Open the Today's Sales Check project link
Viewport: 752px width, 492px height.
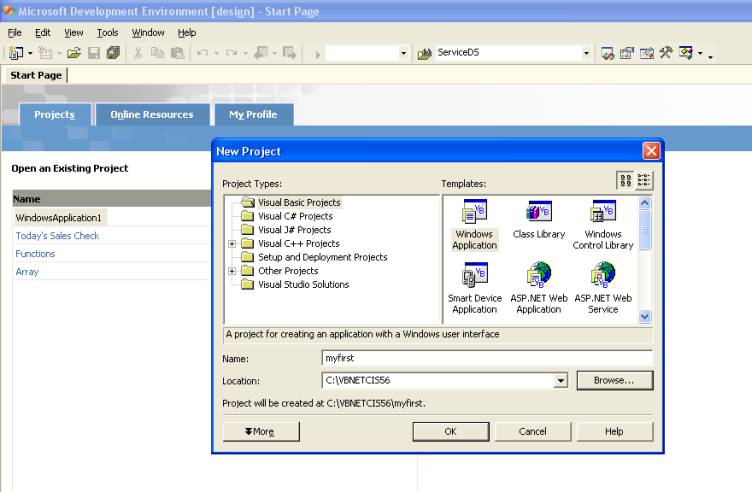point(57,235)
